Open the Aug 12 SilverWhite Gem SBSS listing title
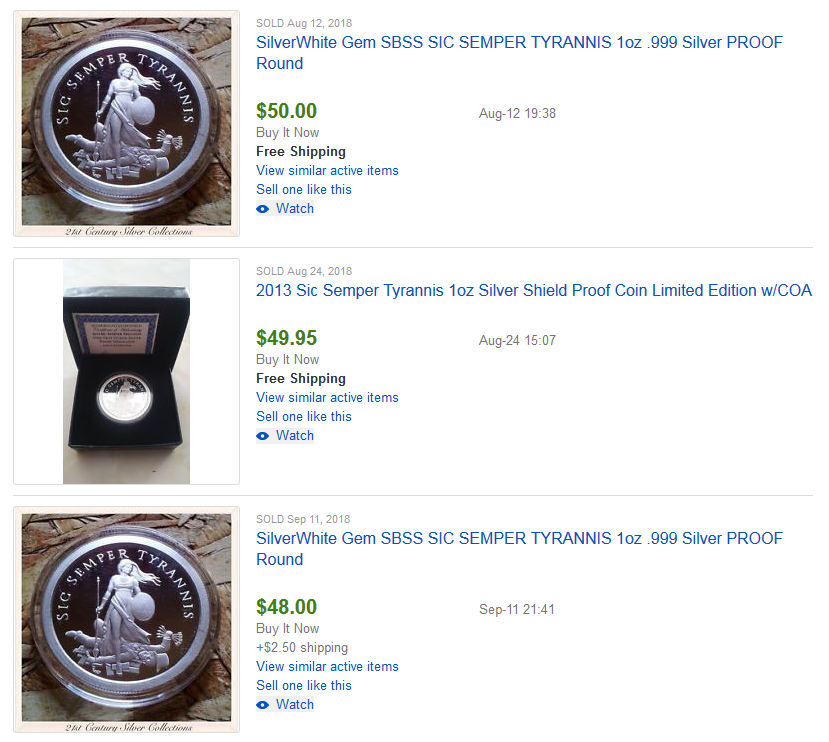 pyautogui.click(x=519, y=53)
